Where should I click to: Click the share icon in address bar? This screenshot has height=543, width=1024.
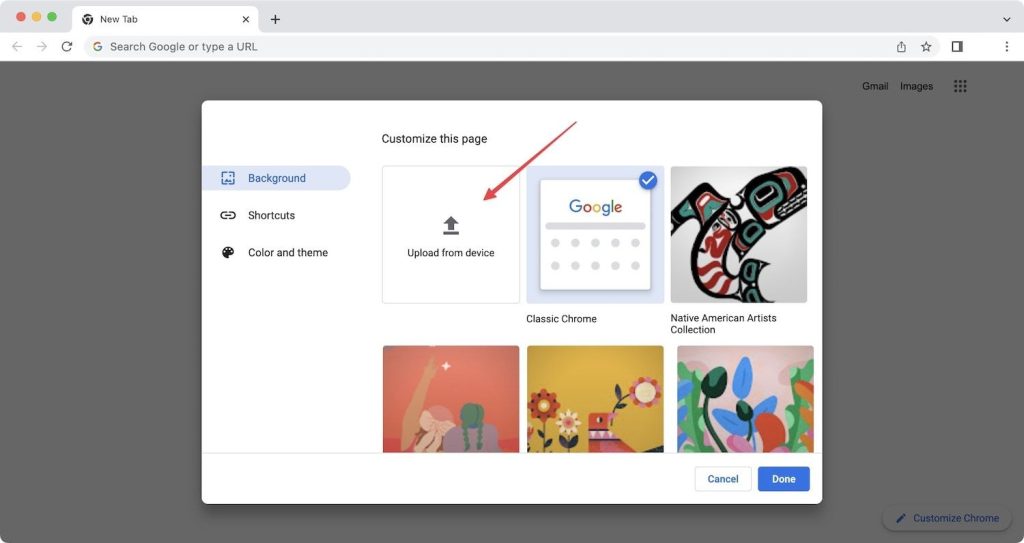pyautogui.click(x=901, y=46)
